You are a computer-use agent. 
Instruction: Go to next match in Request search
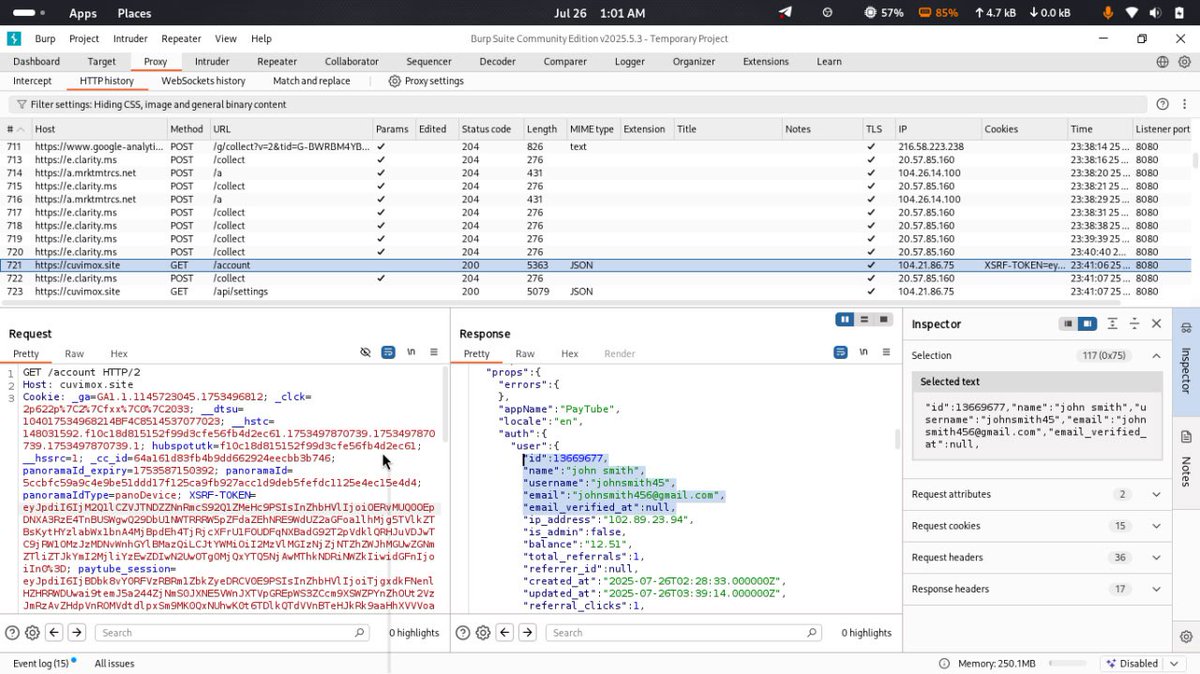77,633
